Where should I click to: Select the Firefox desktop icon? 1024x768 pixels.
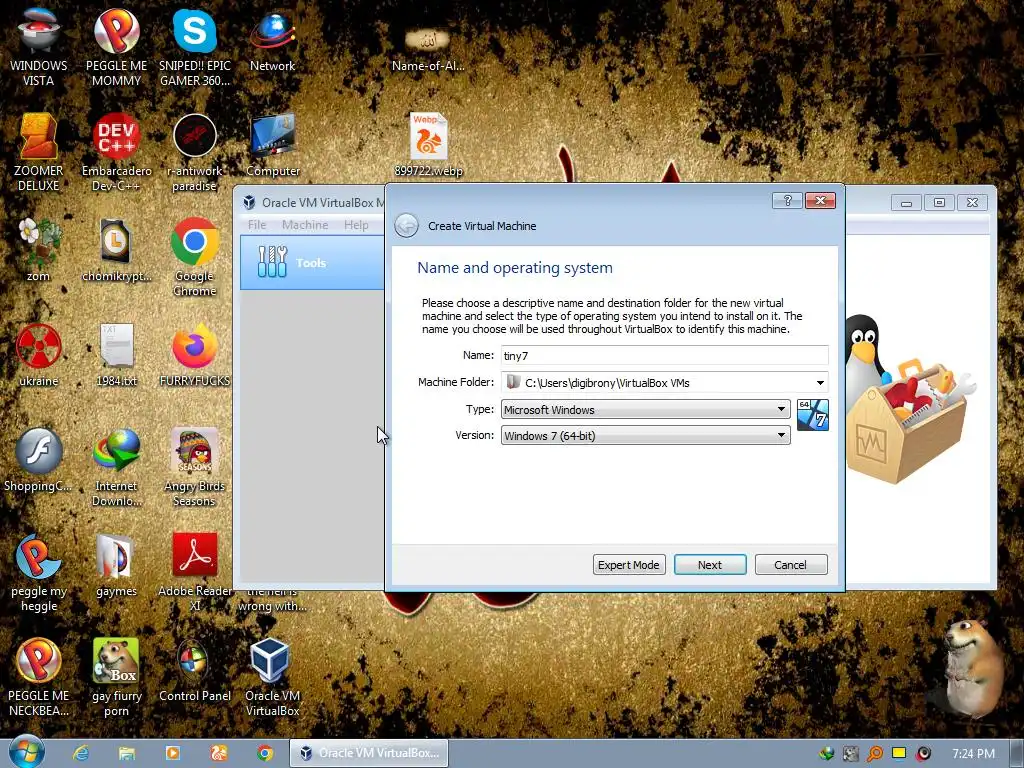click(195, 355)
